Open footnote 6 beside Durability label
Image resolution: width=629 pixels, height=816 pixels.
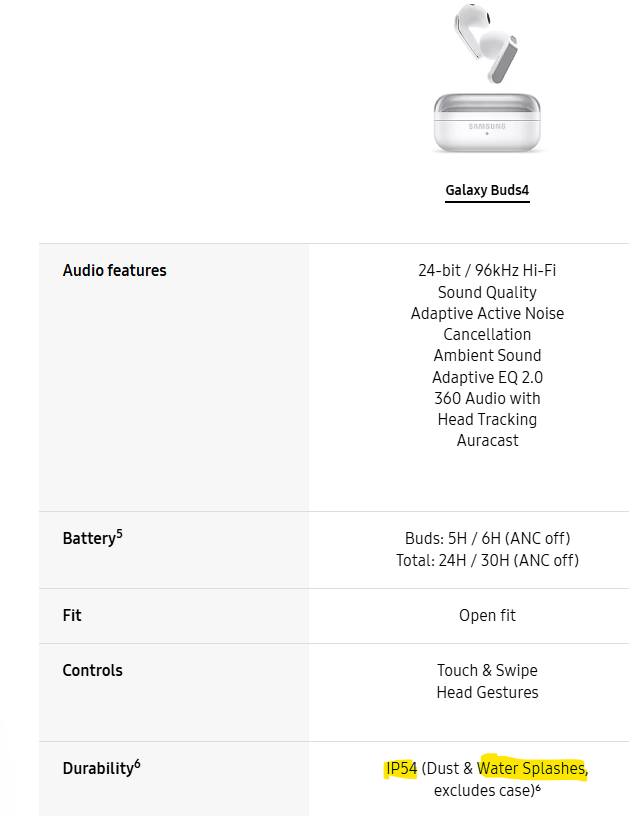(x=137, y=764)
